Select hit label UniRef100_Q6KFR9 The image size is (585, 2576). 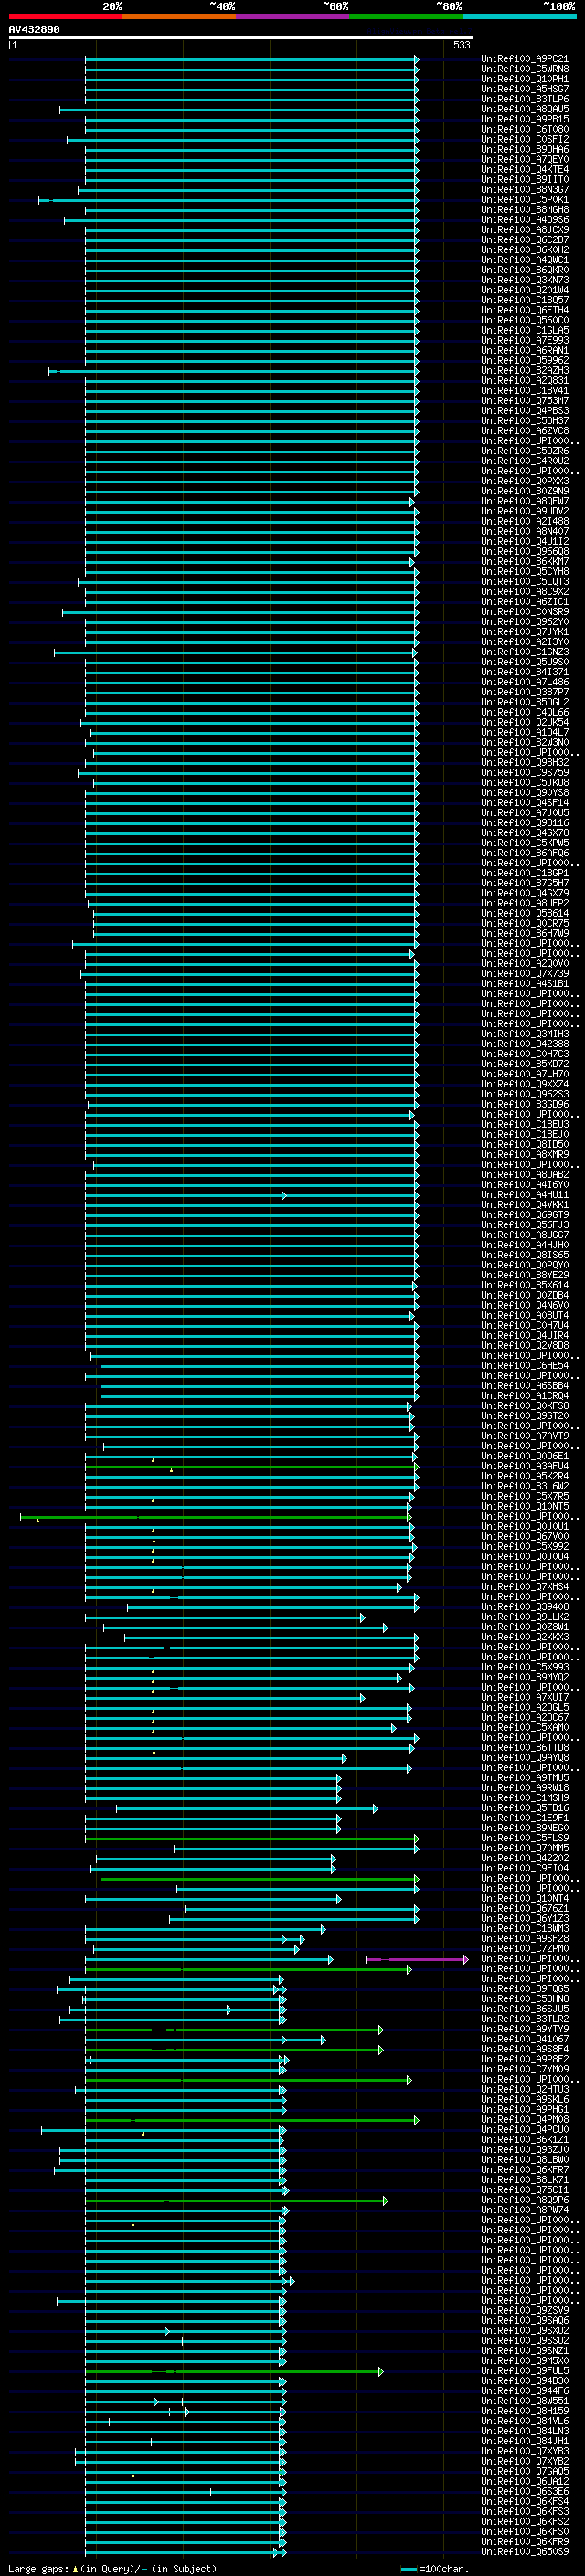[x=525, y=2542]
